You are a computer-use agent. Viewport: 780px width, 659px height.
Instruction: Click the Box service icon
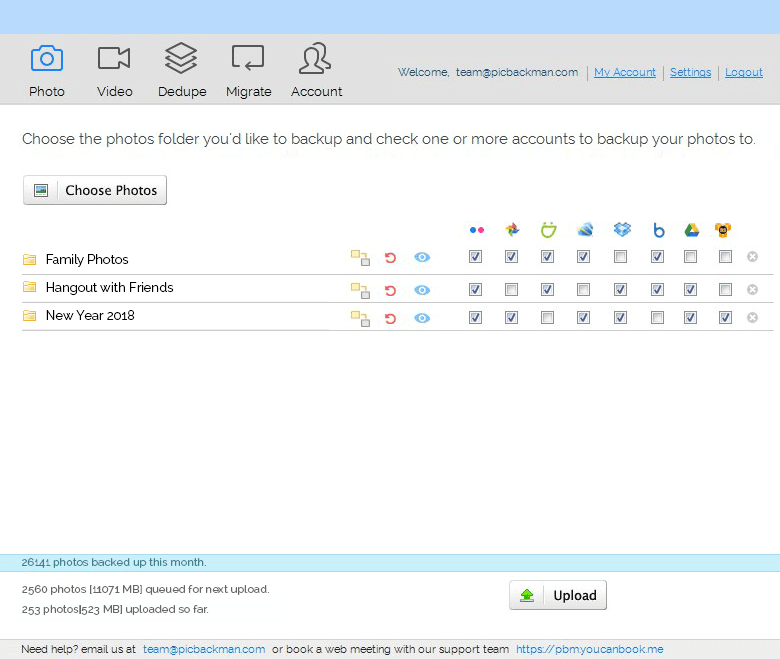(x=659, y=230)
